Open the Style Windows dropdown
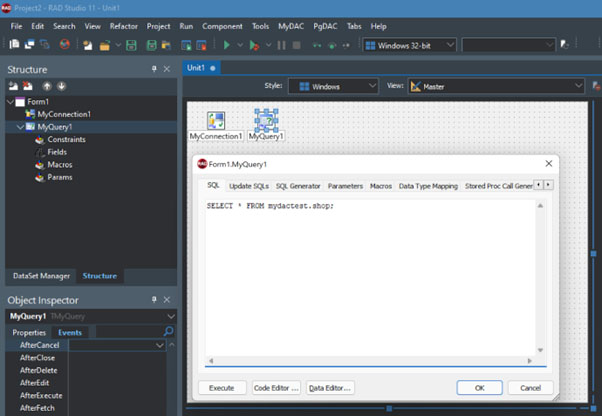This screenshot has width=602, height=416. click(333, 86)
